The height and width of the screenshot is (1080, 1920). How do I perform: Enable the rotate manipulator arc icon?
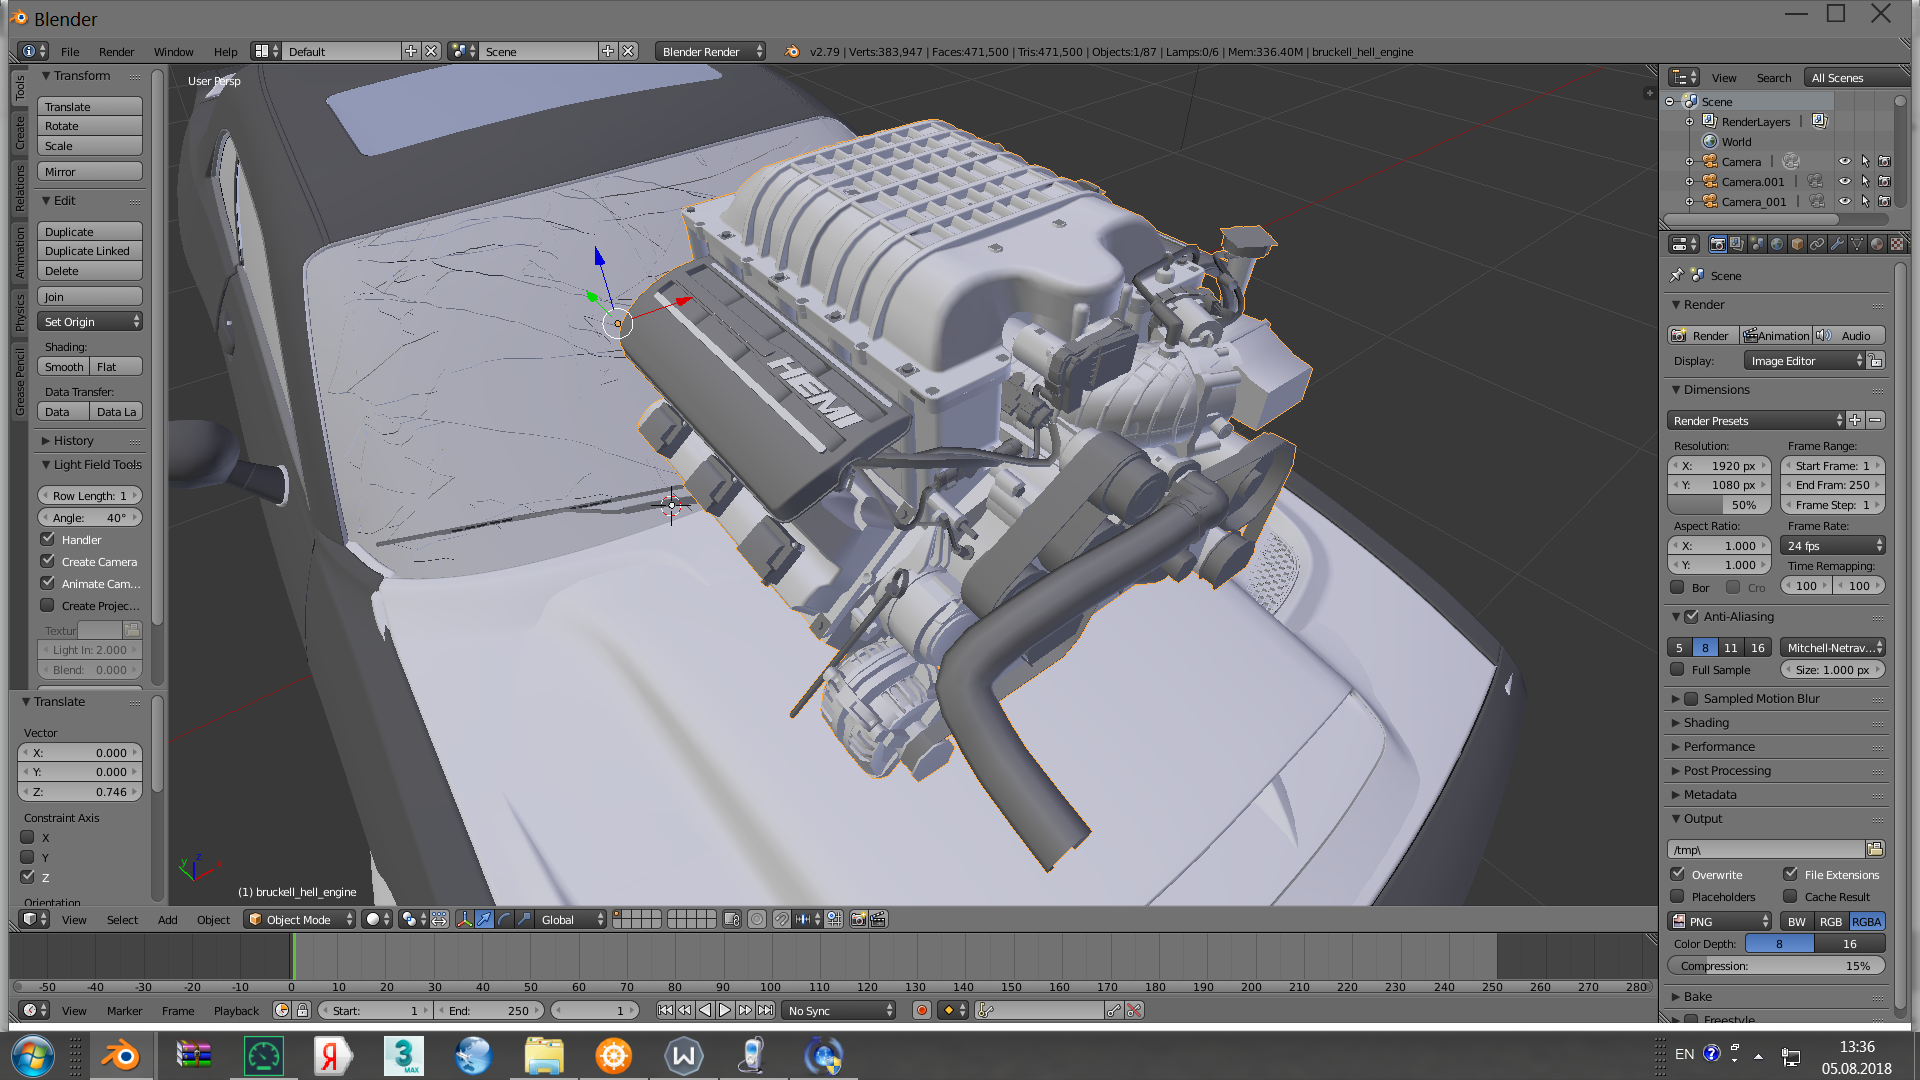tap(504, 919)
